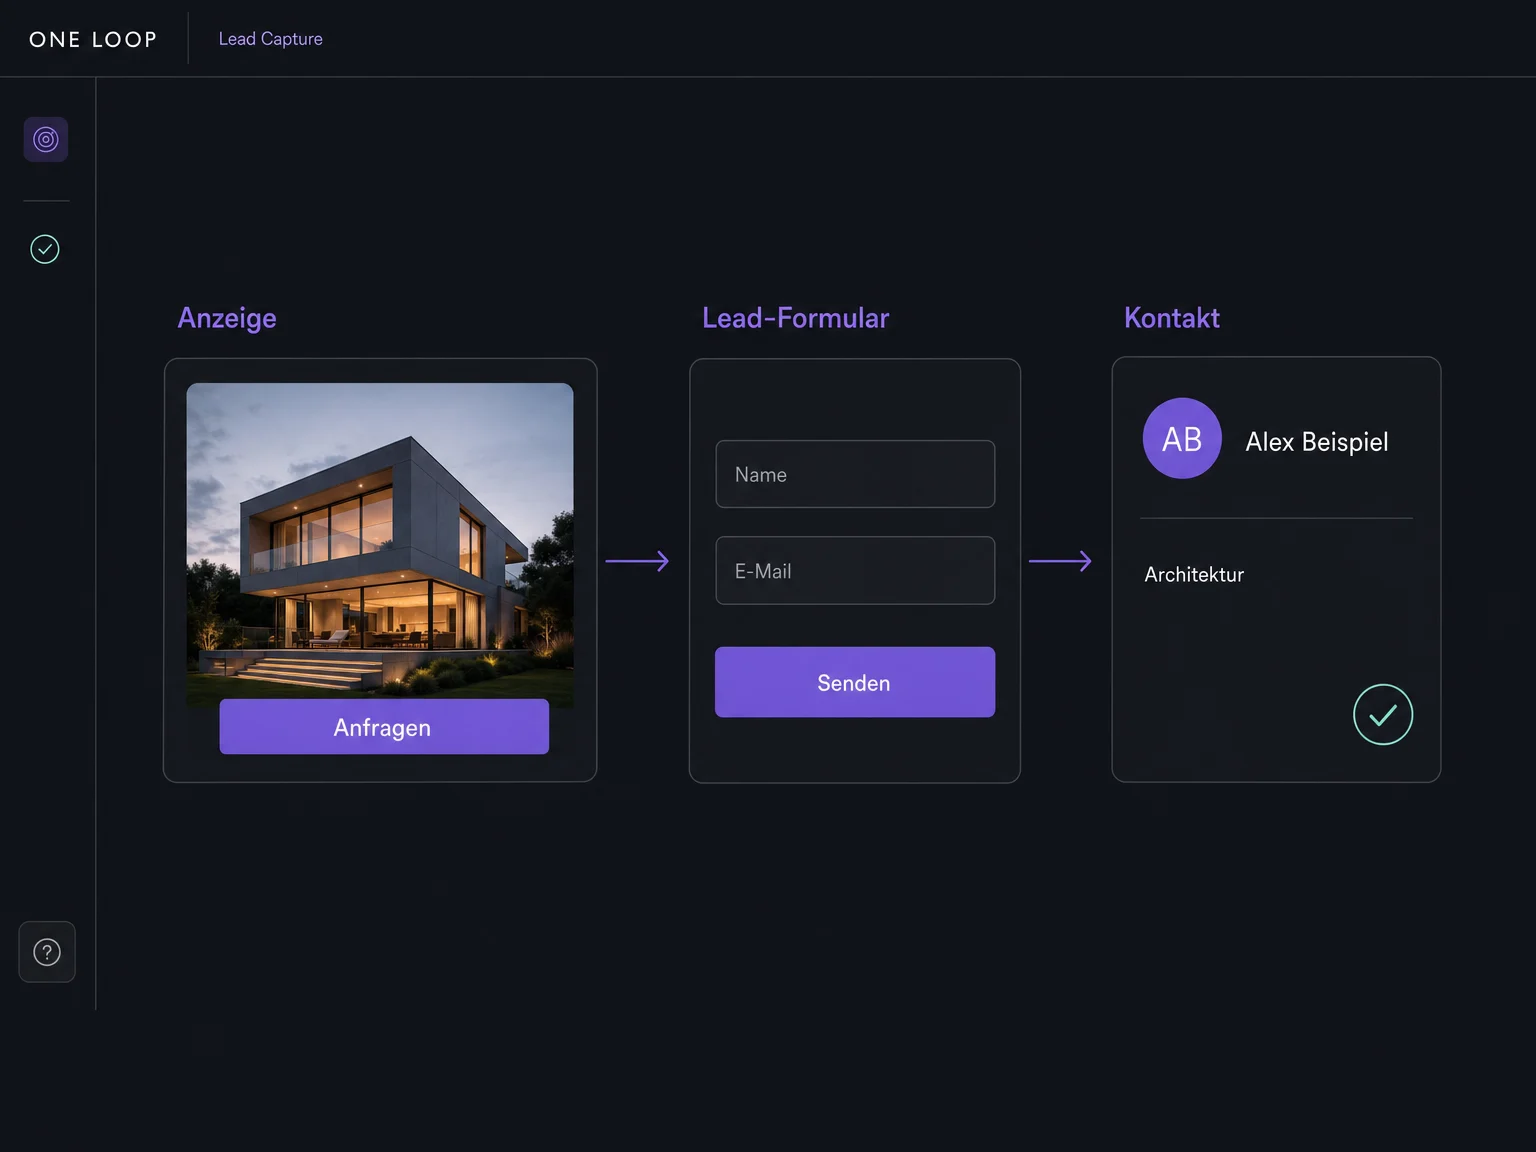Open the help question mark button
1536x1152 pixels.
tap(47, 952)
